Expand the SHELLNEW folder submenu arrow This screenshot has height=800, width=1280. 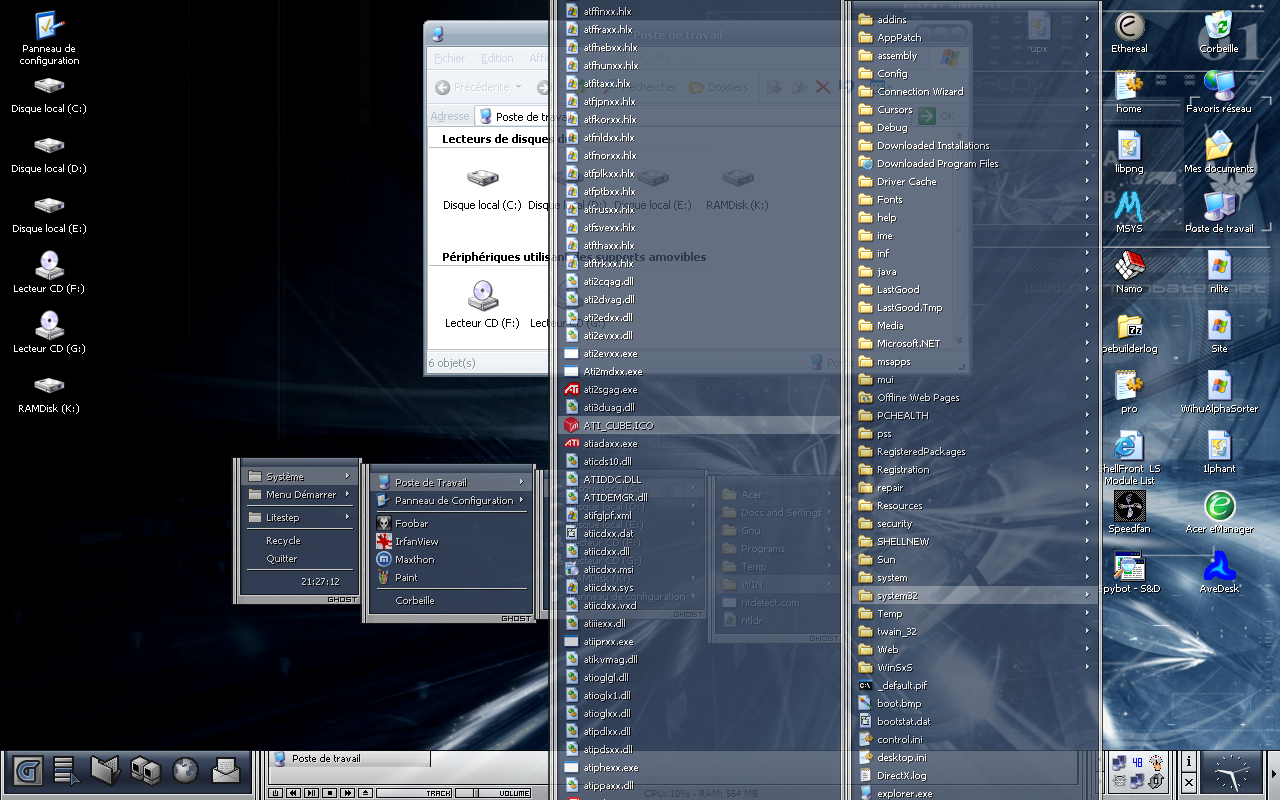[x=1088, y=541]
